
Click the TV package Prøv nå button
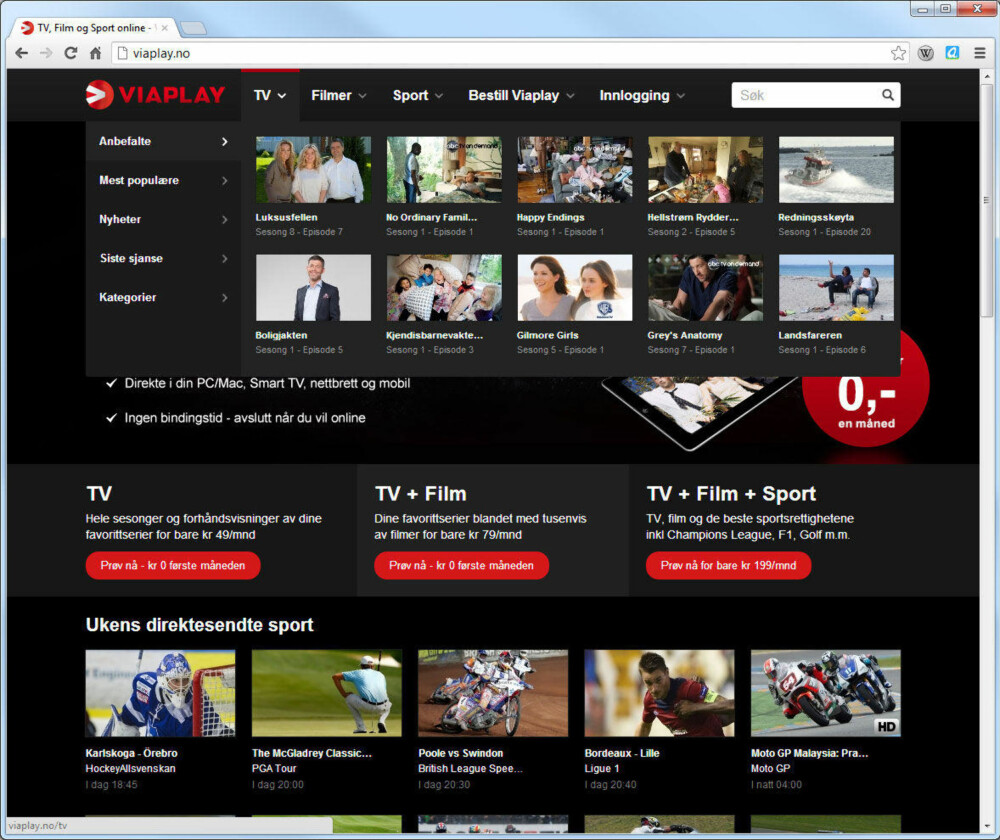tap(173, 566)
